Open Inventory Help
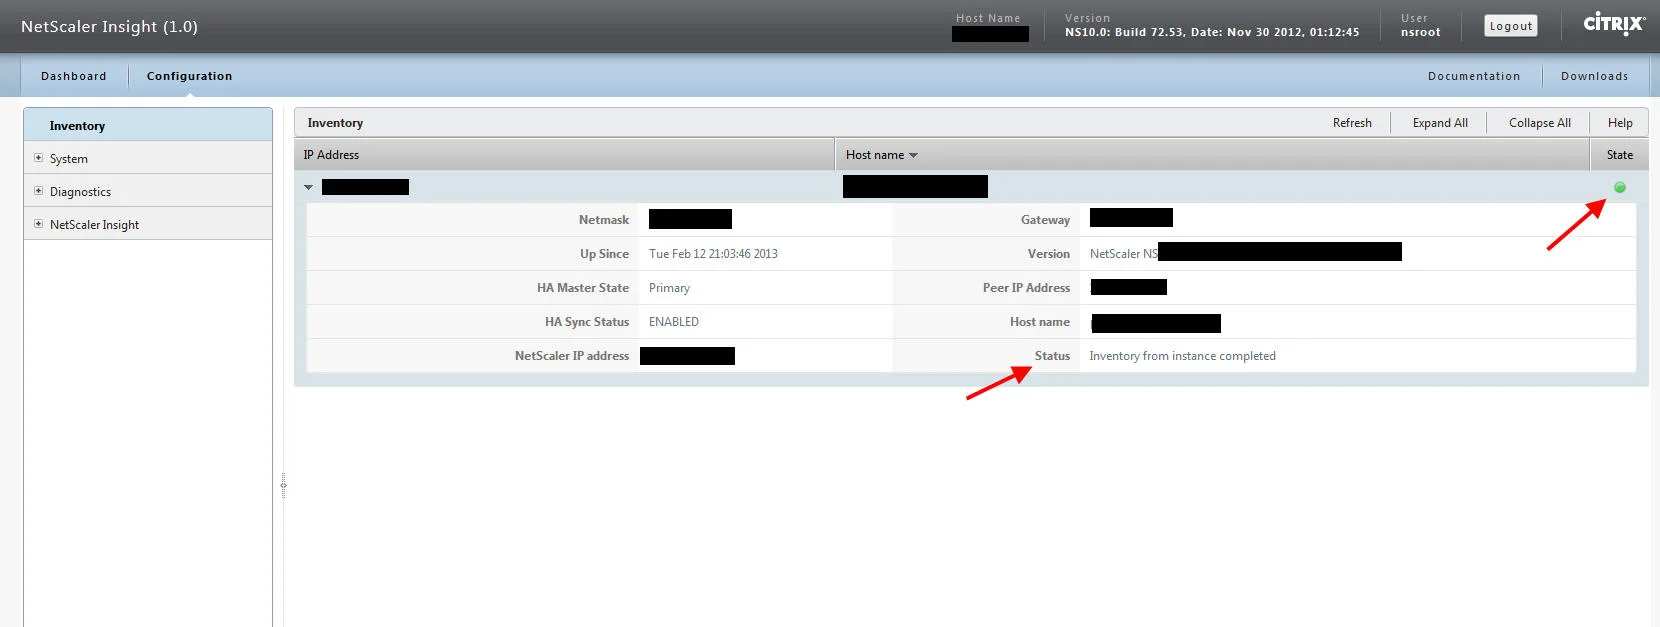Image resolution: width=1660 pixels, height=627 pixels. point(1620,123)
